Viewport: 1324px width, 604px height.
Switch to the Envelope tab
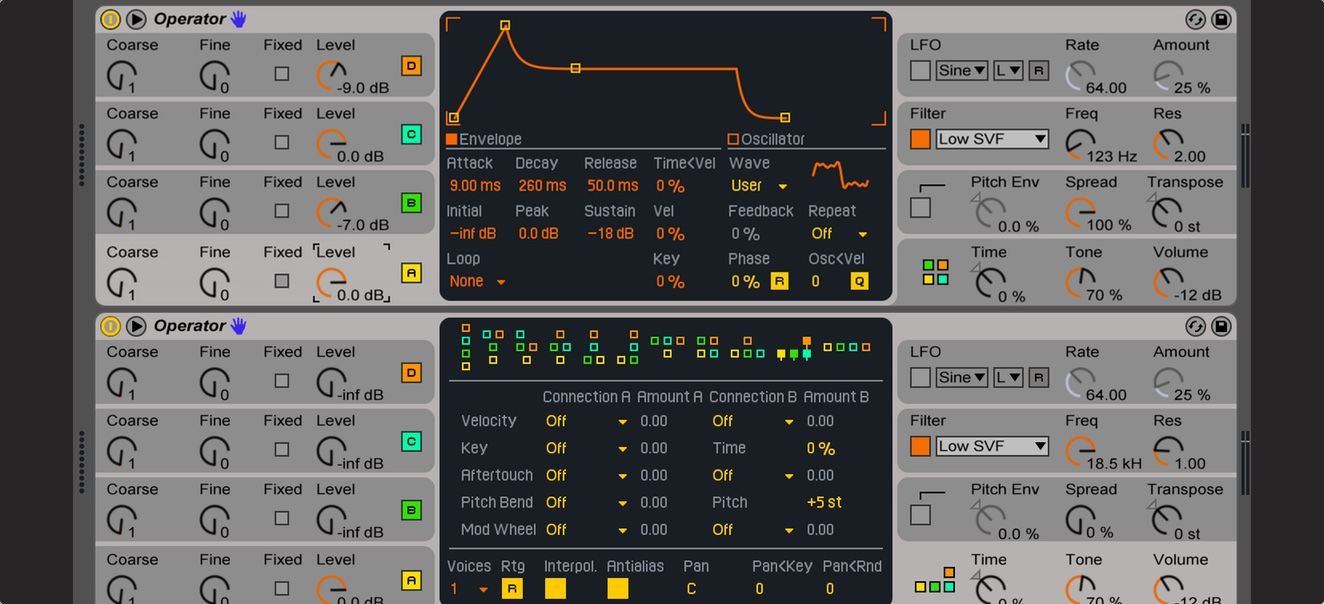point(485,139)
